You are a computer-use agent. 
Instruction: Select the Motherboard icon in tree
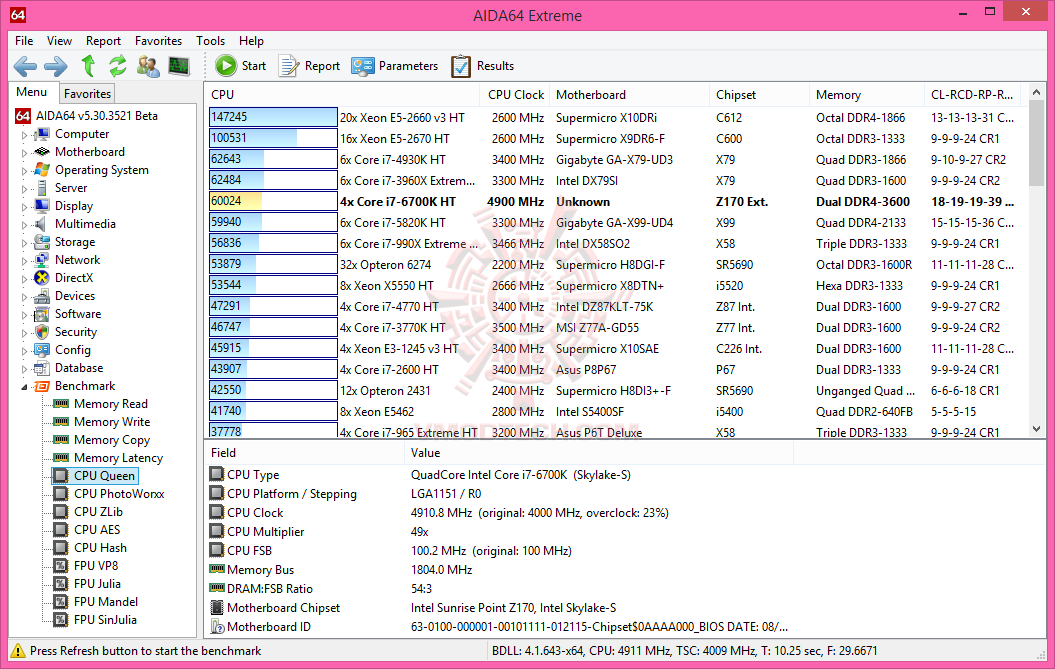[x=42, y=152]
